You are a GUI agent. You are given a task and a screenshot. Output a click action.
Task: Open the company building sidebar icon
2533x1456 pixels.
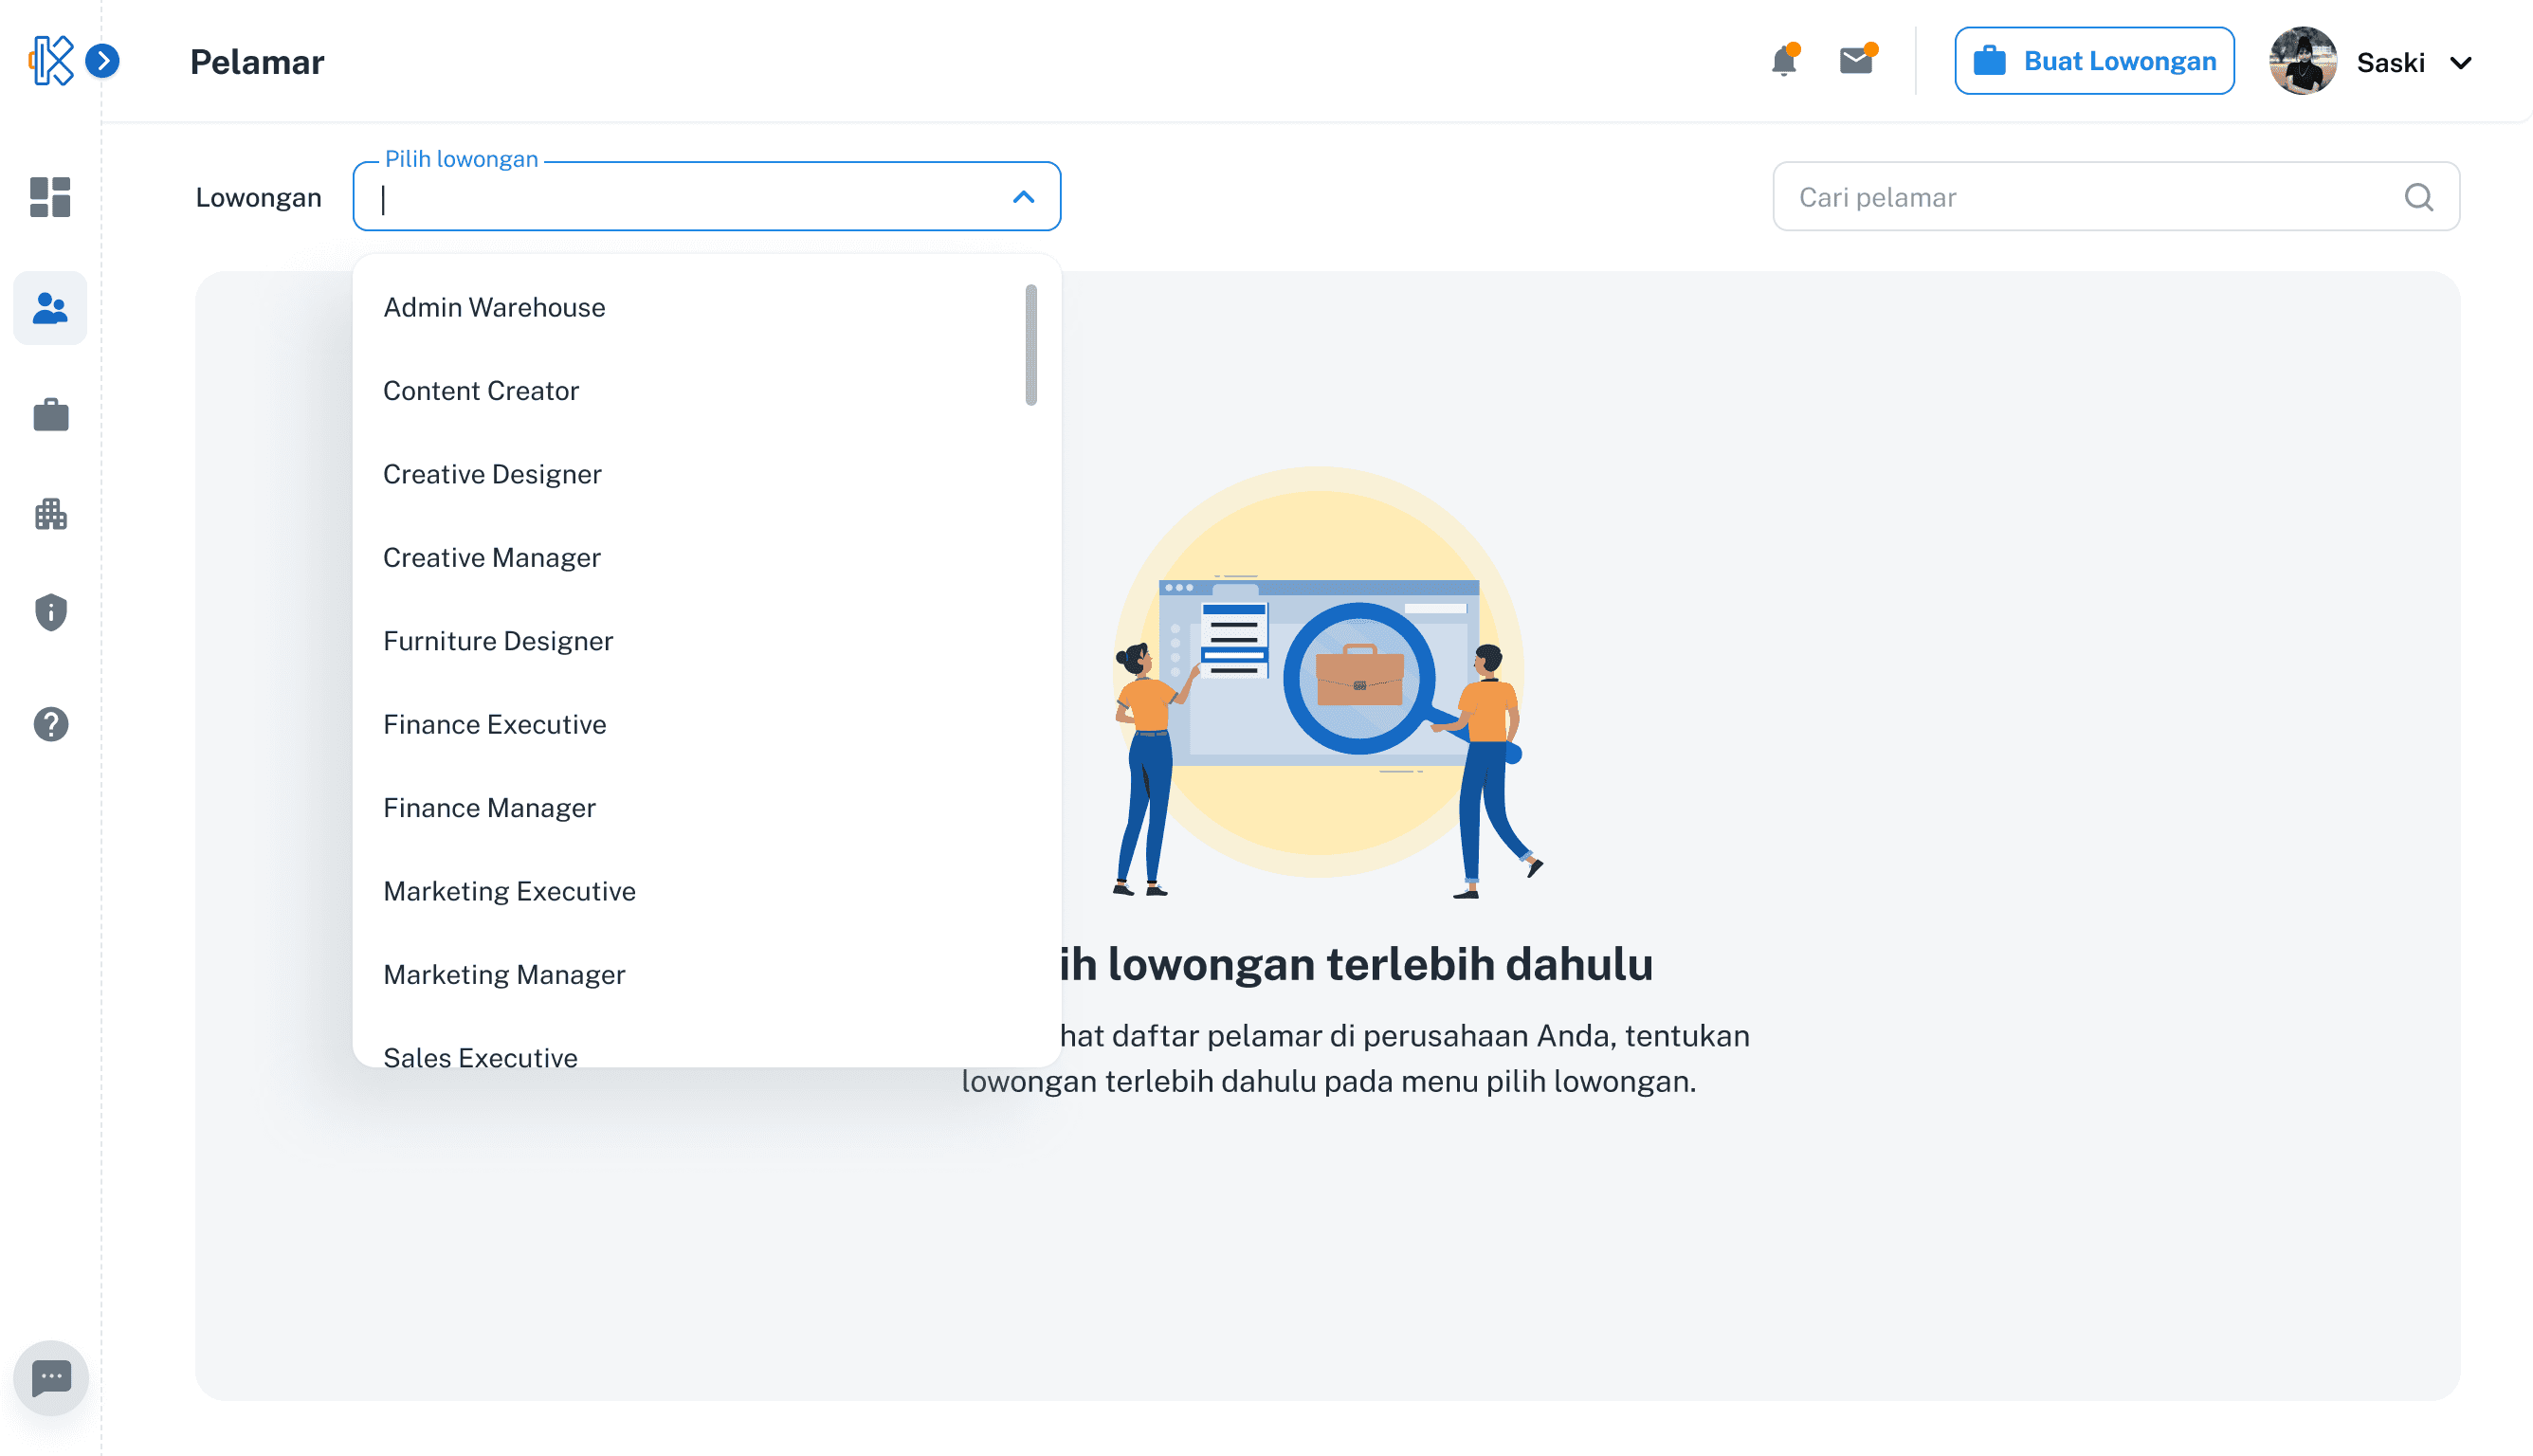tap(50, 514)
